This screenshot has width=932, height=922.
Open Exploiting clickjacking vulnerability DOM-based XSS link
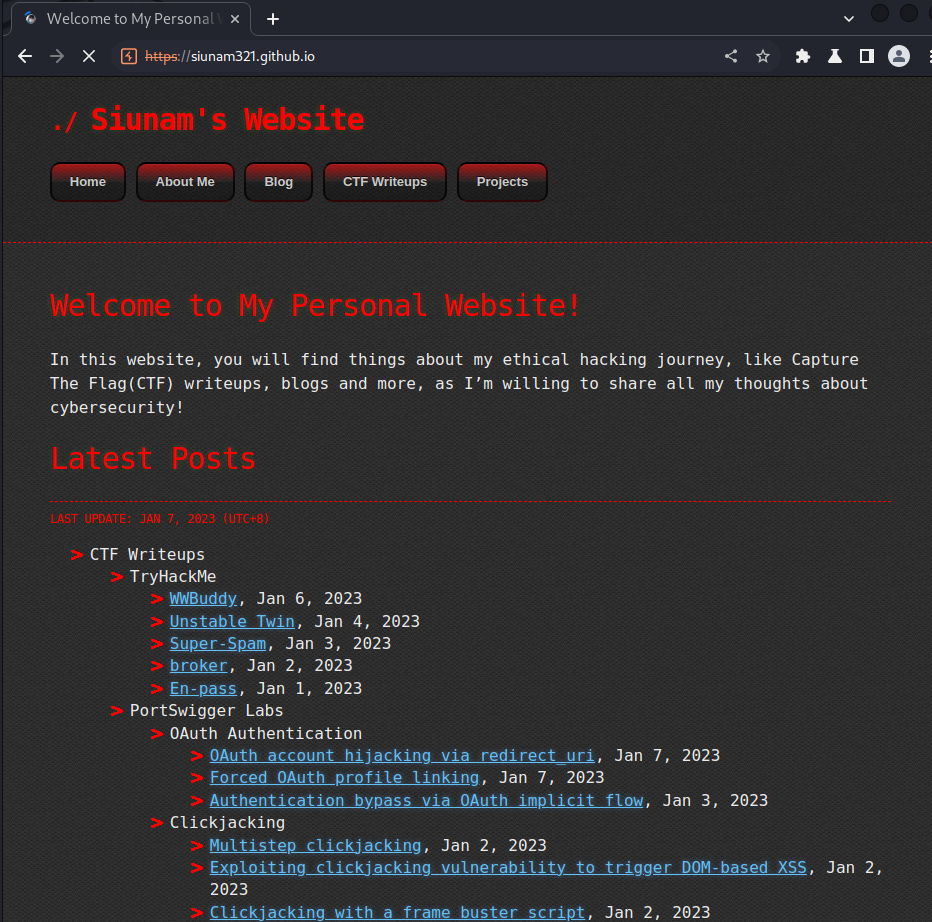[508, 868]
